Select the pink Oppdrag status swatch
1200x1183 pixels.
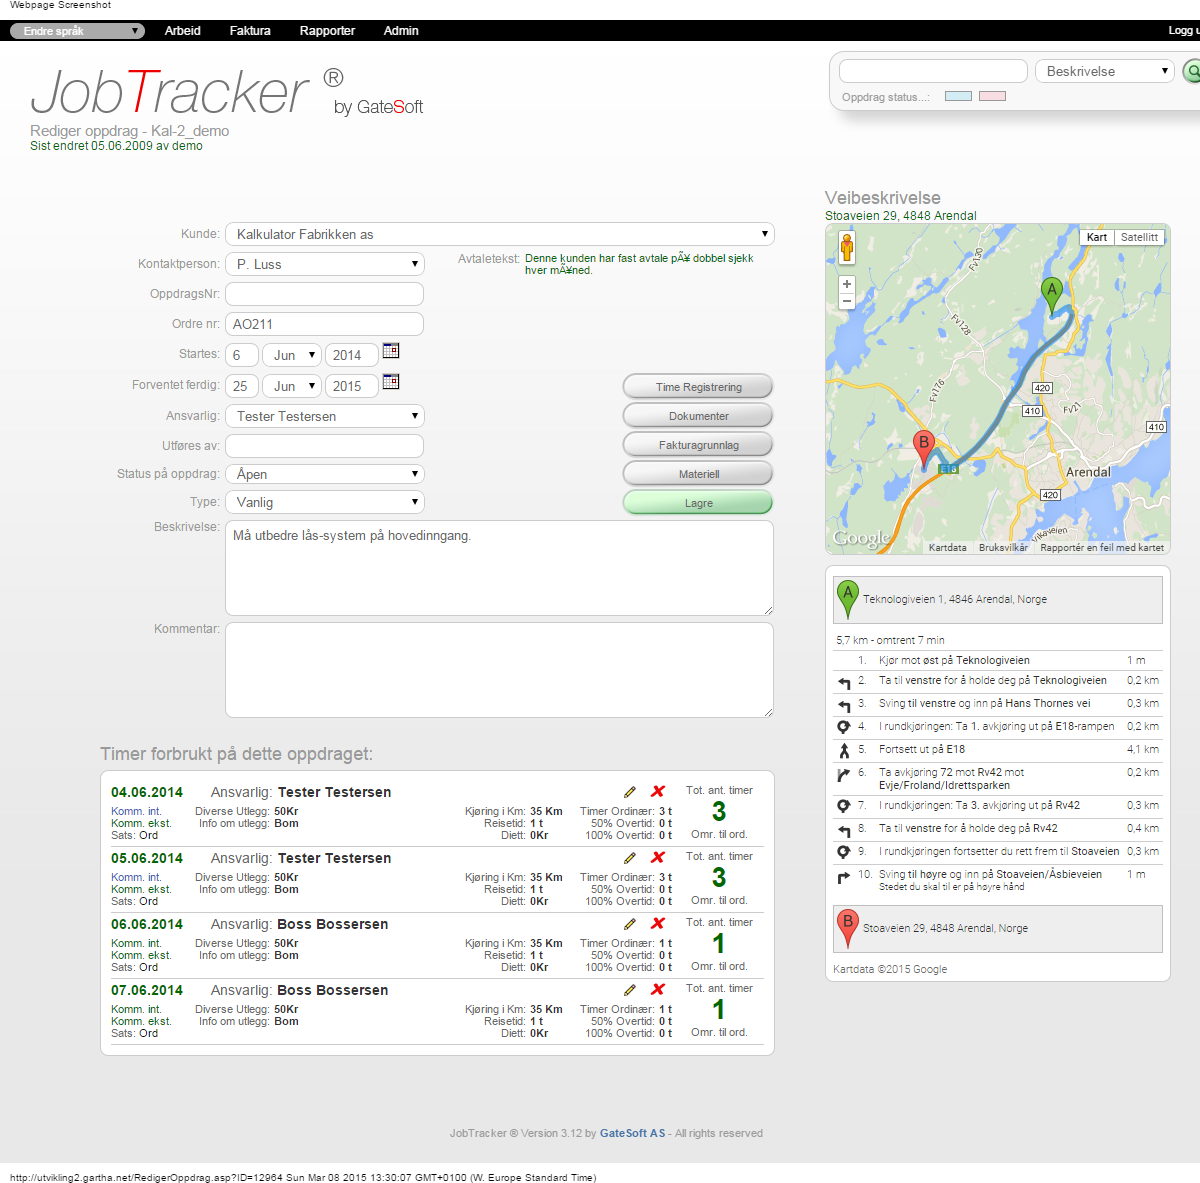pos(992,97)
